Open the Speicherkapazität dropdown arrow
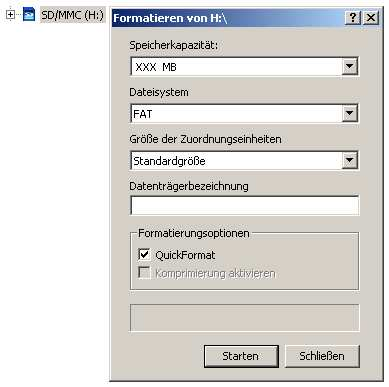Viewport: 389px width, 387px height. coord(349,66)
